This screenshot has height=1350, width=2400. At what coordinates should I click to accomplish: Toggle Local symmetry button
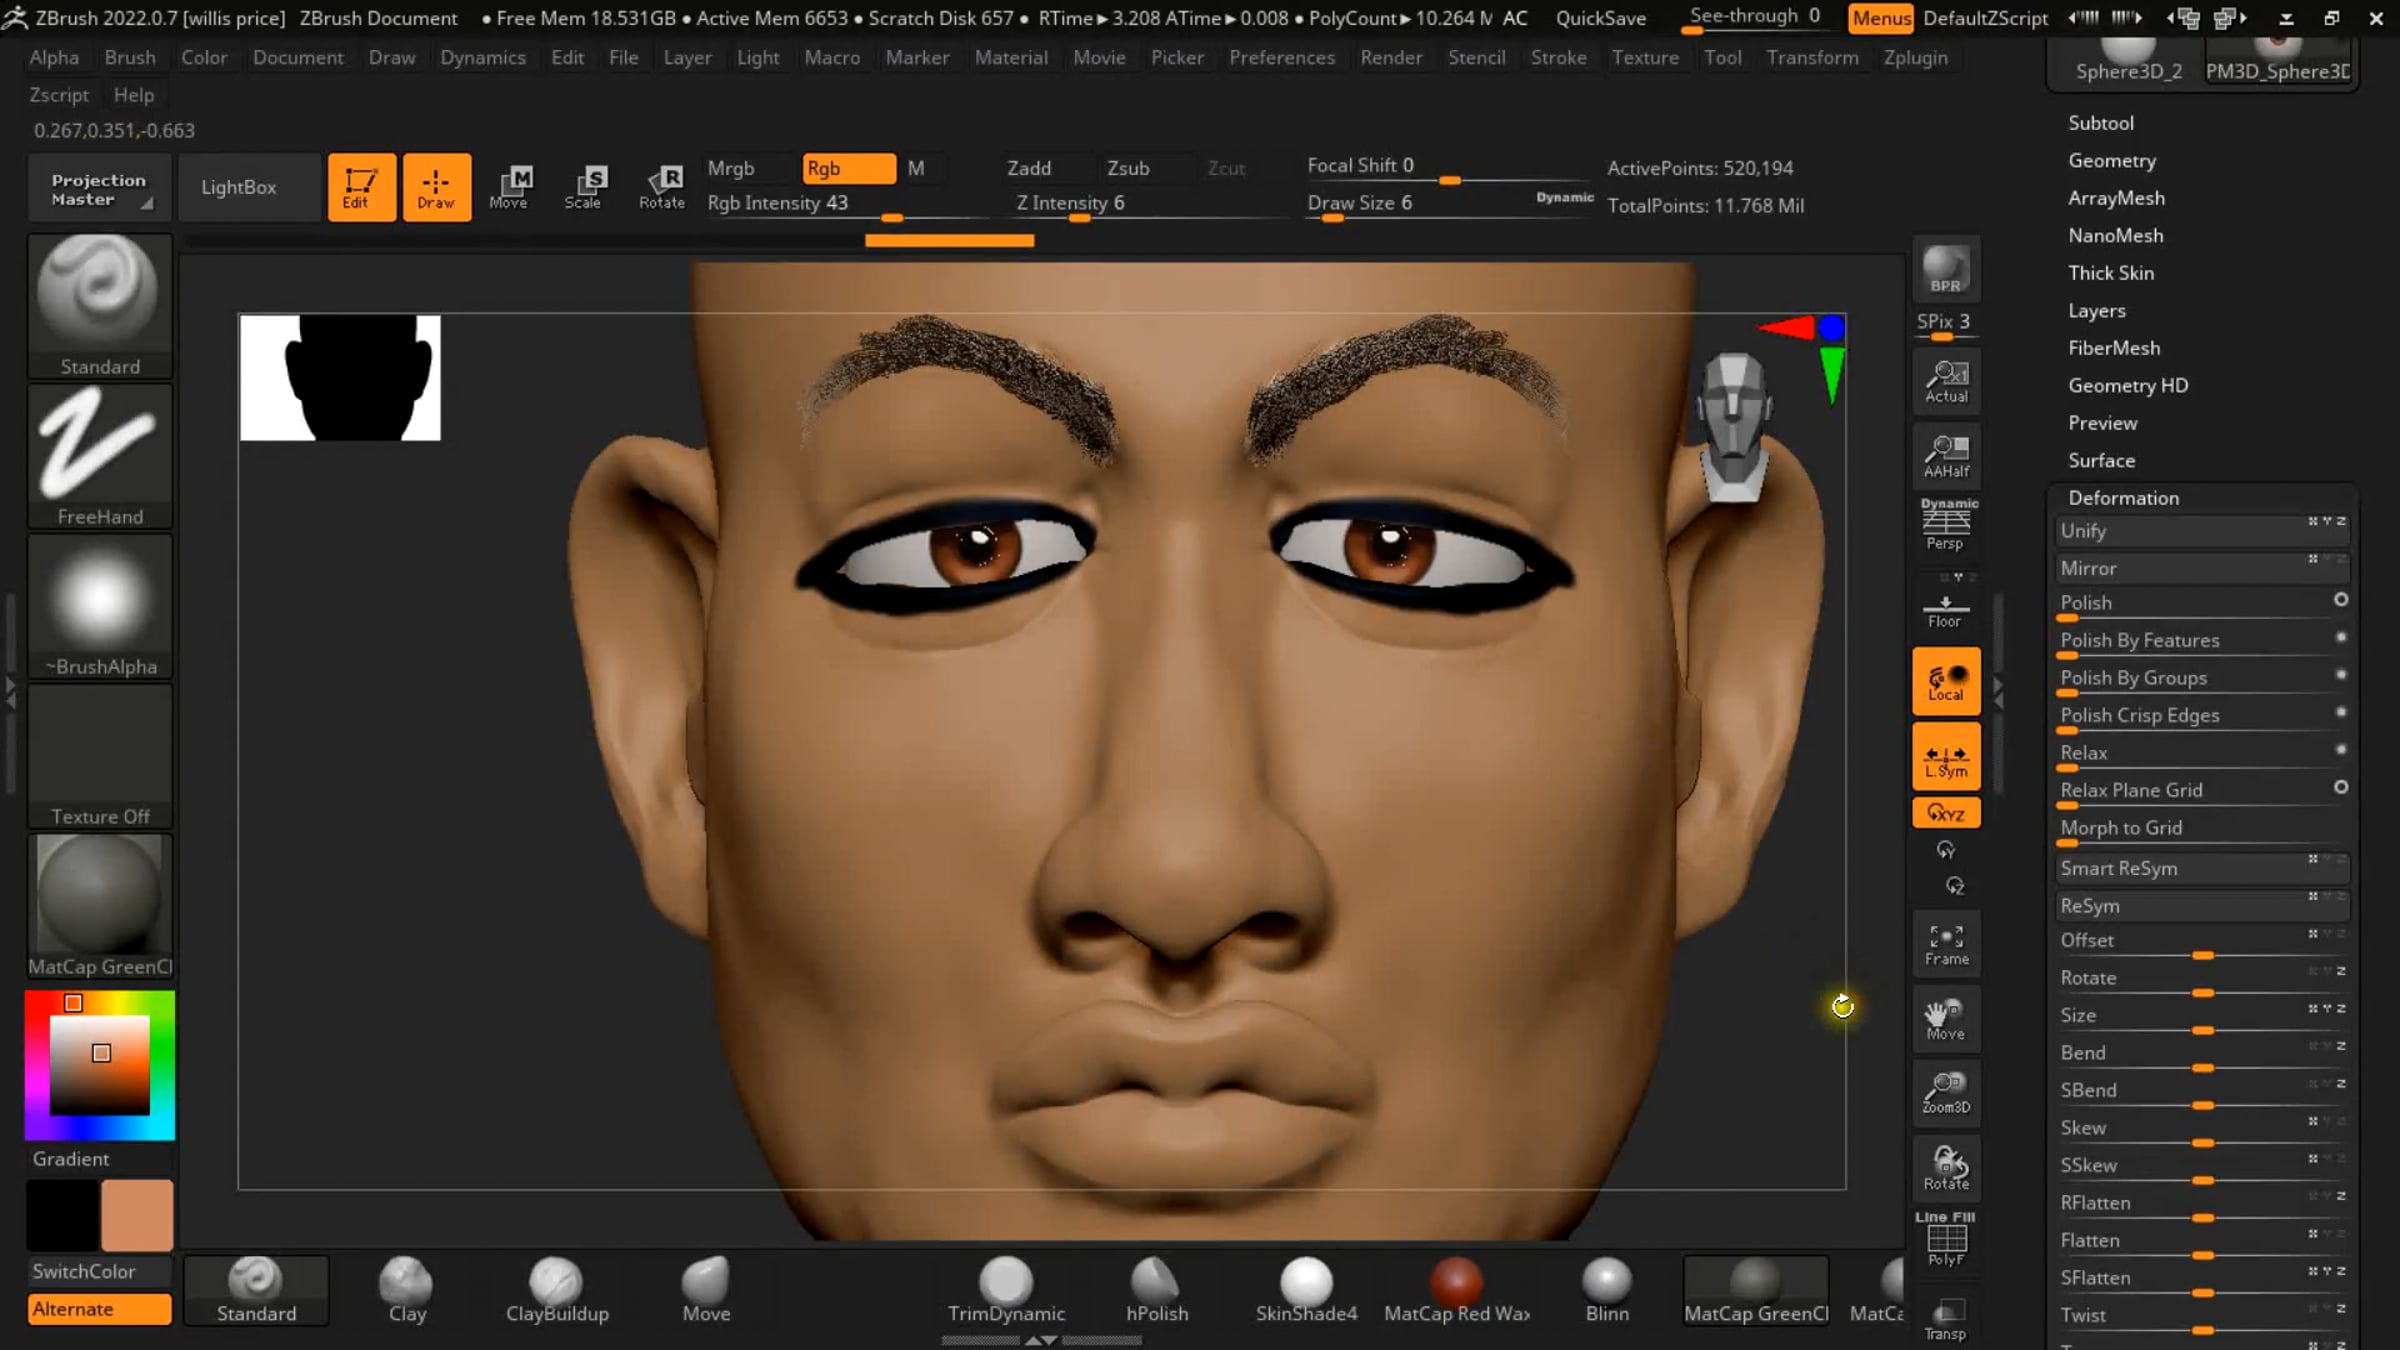[1945, 682]
